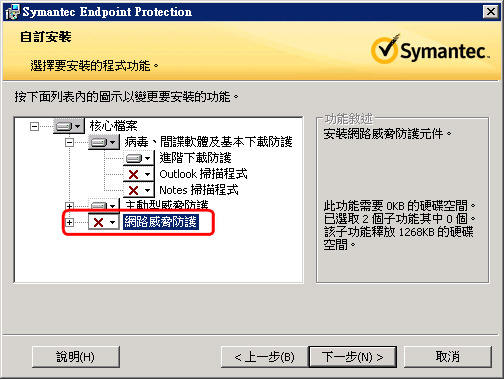504x380 pixels.
Task: Collapse the 核心檔案 tree node
Action: point(34,126)
